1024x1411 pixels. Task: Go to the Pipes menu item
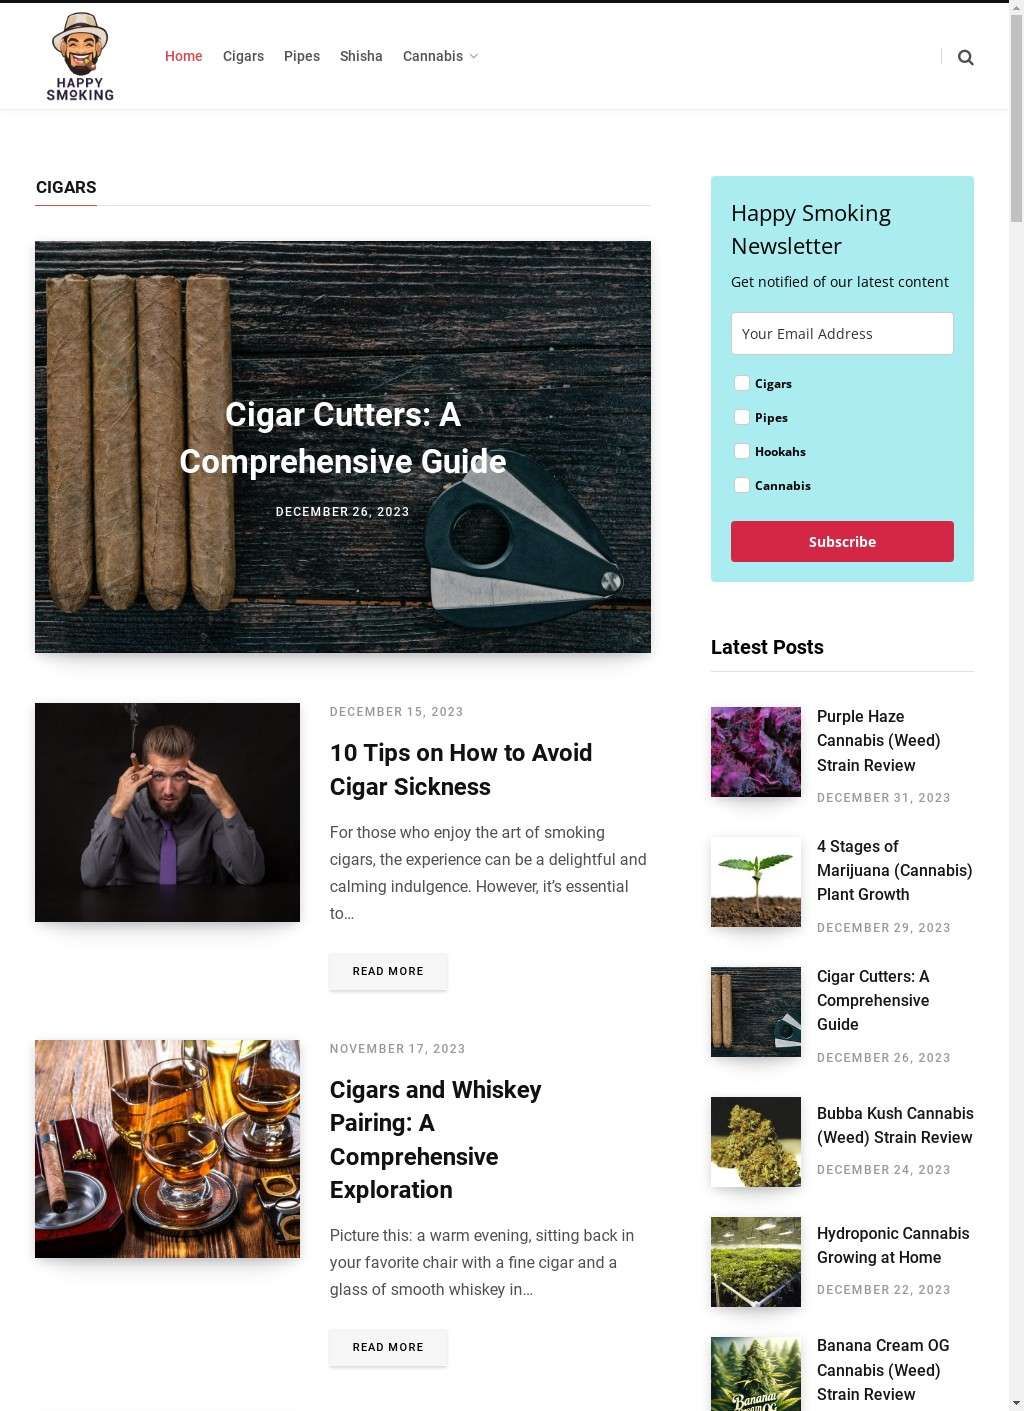coord(302,56)
